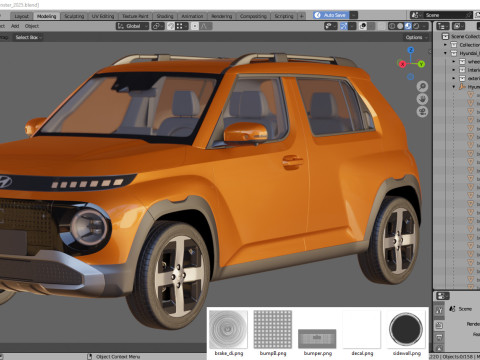Select the bumper.png texture thumbnail
Screen dimensions: 480x360
[x=317, y=338]
